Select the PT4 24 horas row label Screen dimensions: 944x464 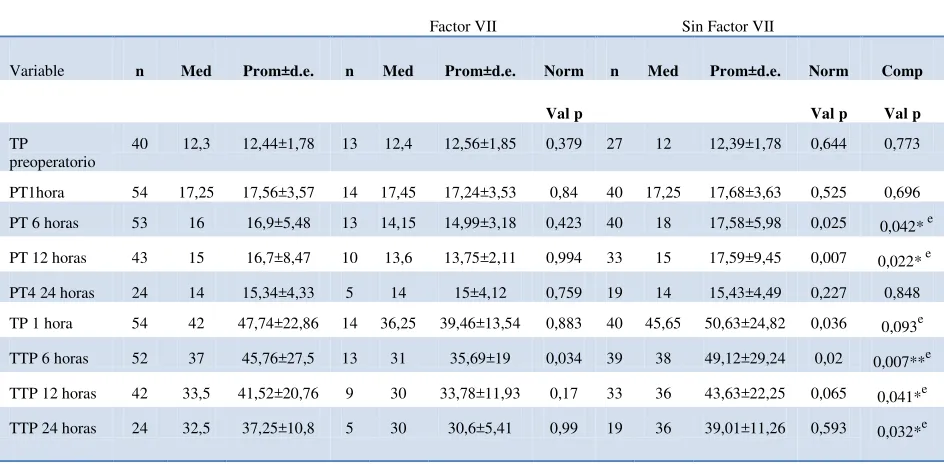52,293
